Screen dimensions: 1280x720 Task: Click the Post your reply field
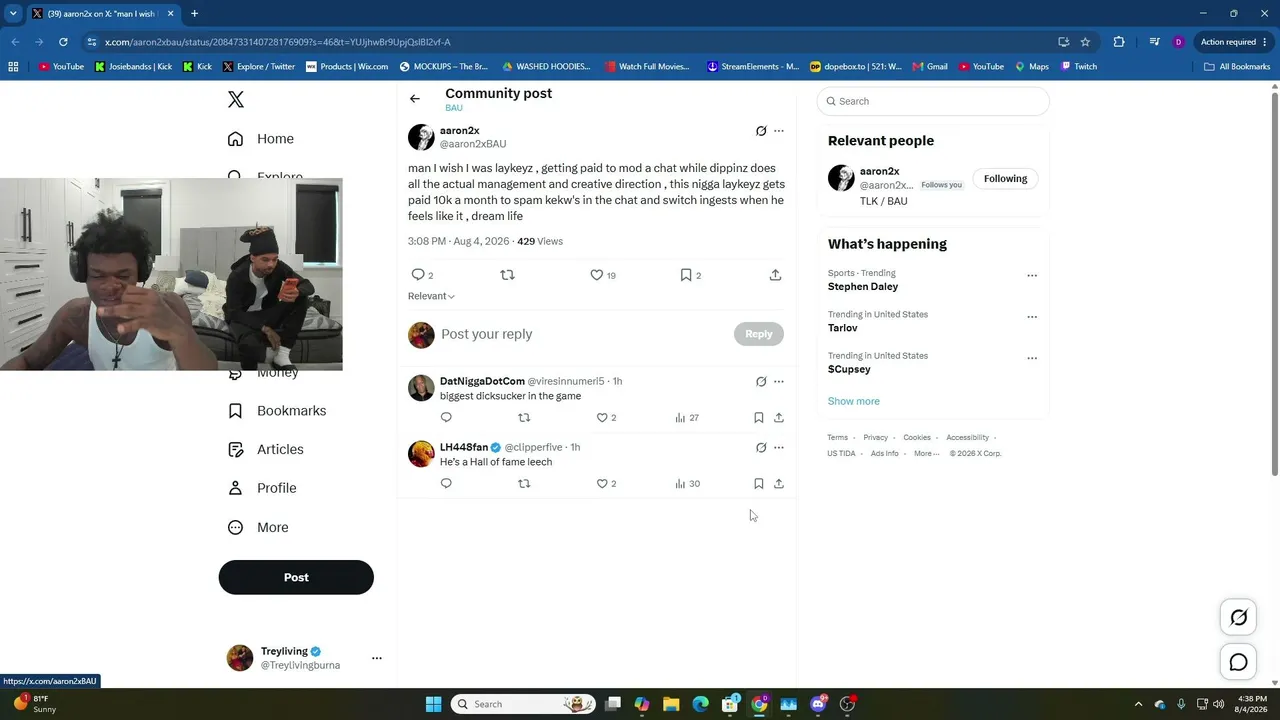tap(584, 334)
